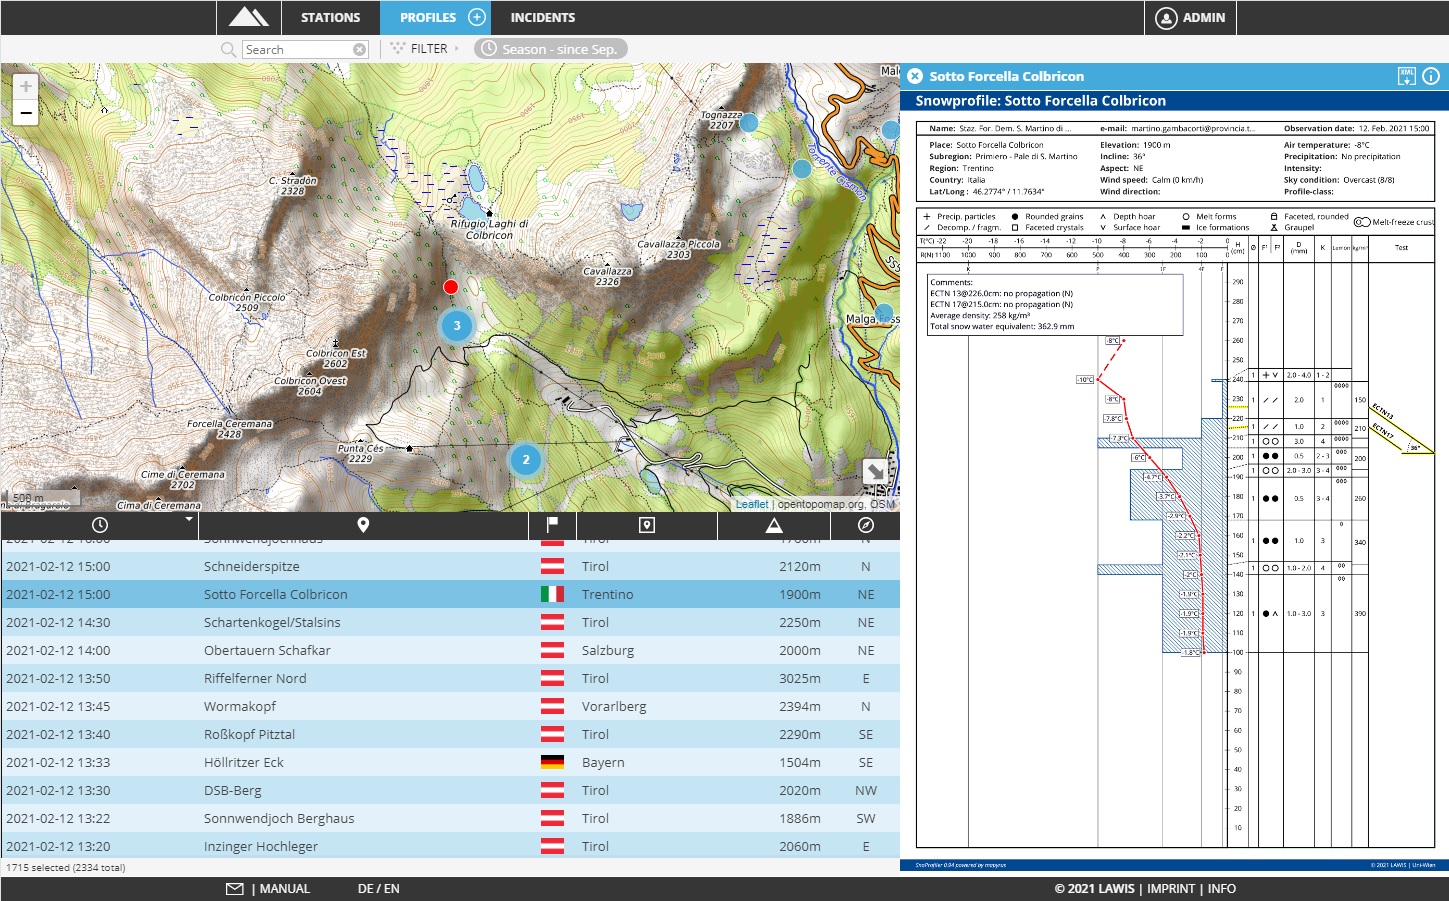1449x901 pixels.
Task: Sort table by the elevation mountain column
Action: tap(774, 525)
